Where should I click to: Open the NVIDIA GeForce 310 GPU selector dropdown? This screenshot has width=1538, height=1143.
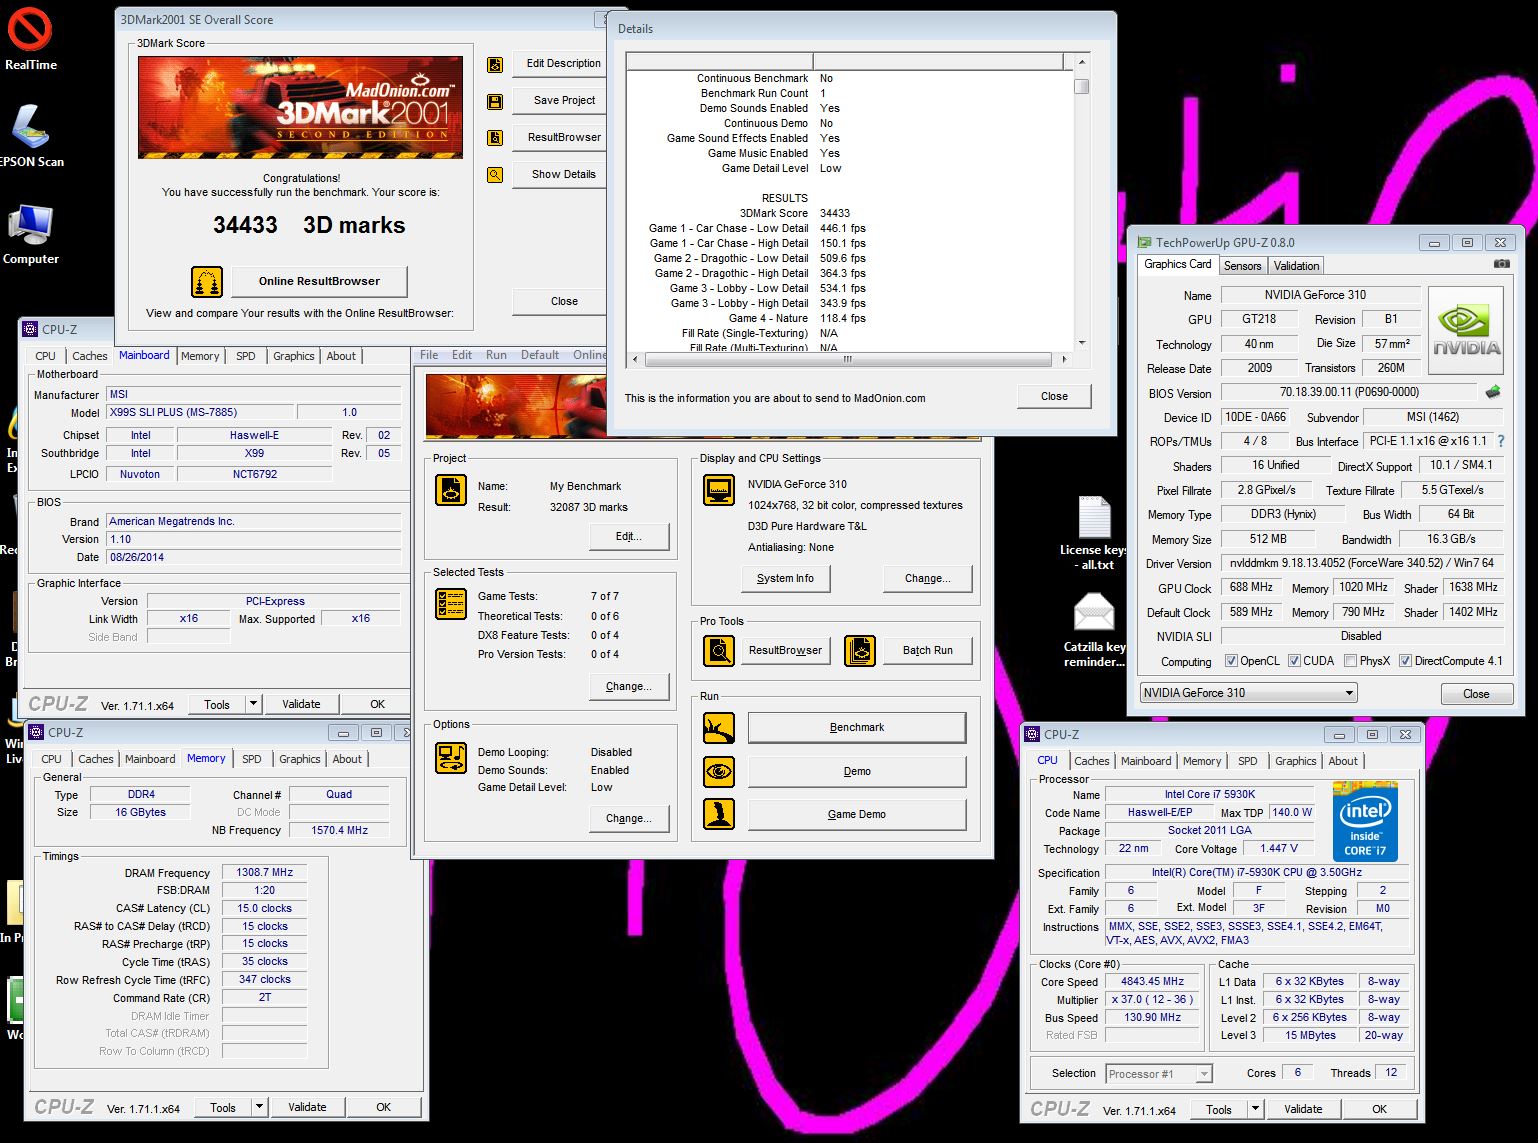[1248, 693]
